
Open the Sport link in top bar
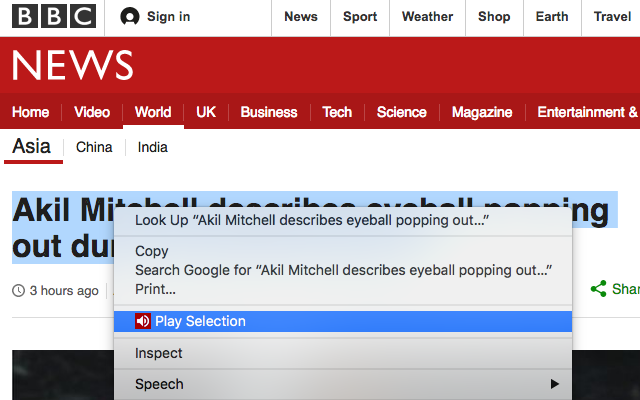pyautogui.click(x=360, y=17)
